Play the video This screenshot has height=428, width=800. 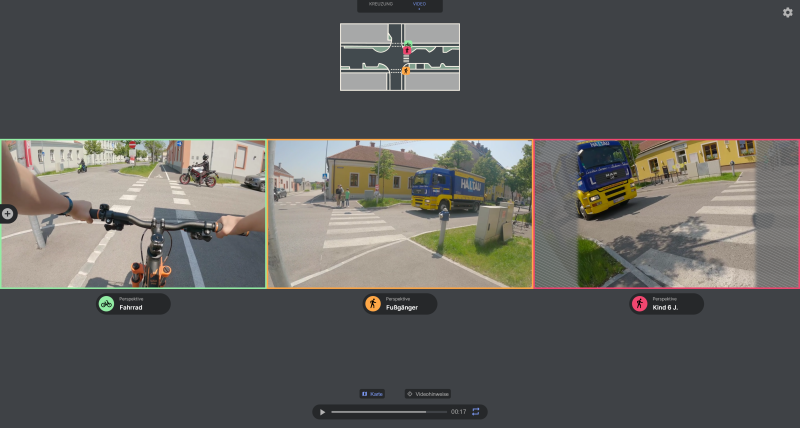pyautogui.click(x=322, y=412)
